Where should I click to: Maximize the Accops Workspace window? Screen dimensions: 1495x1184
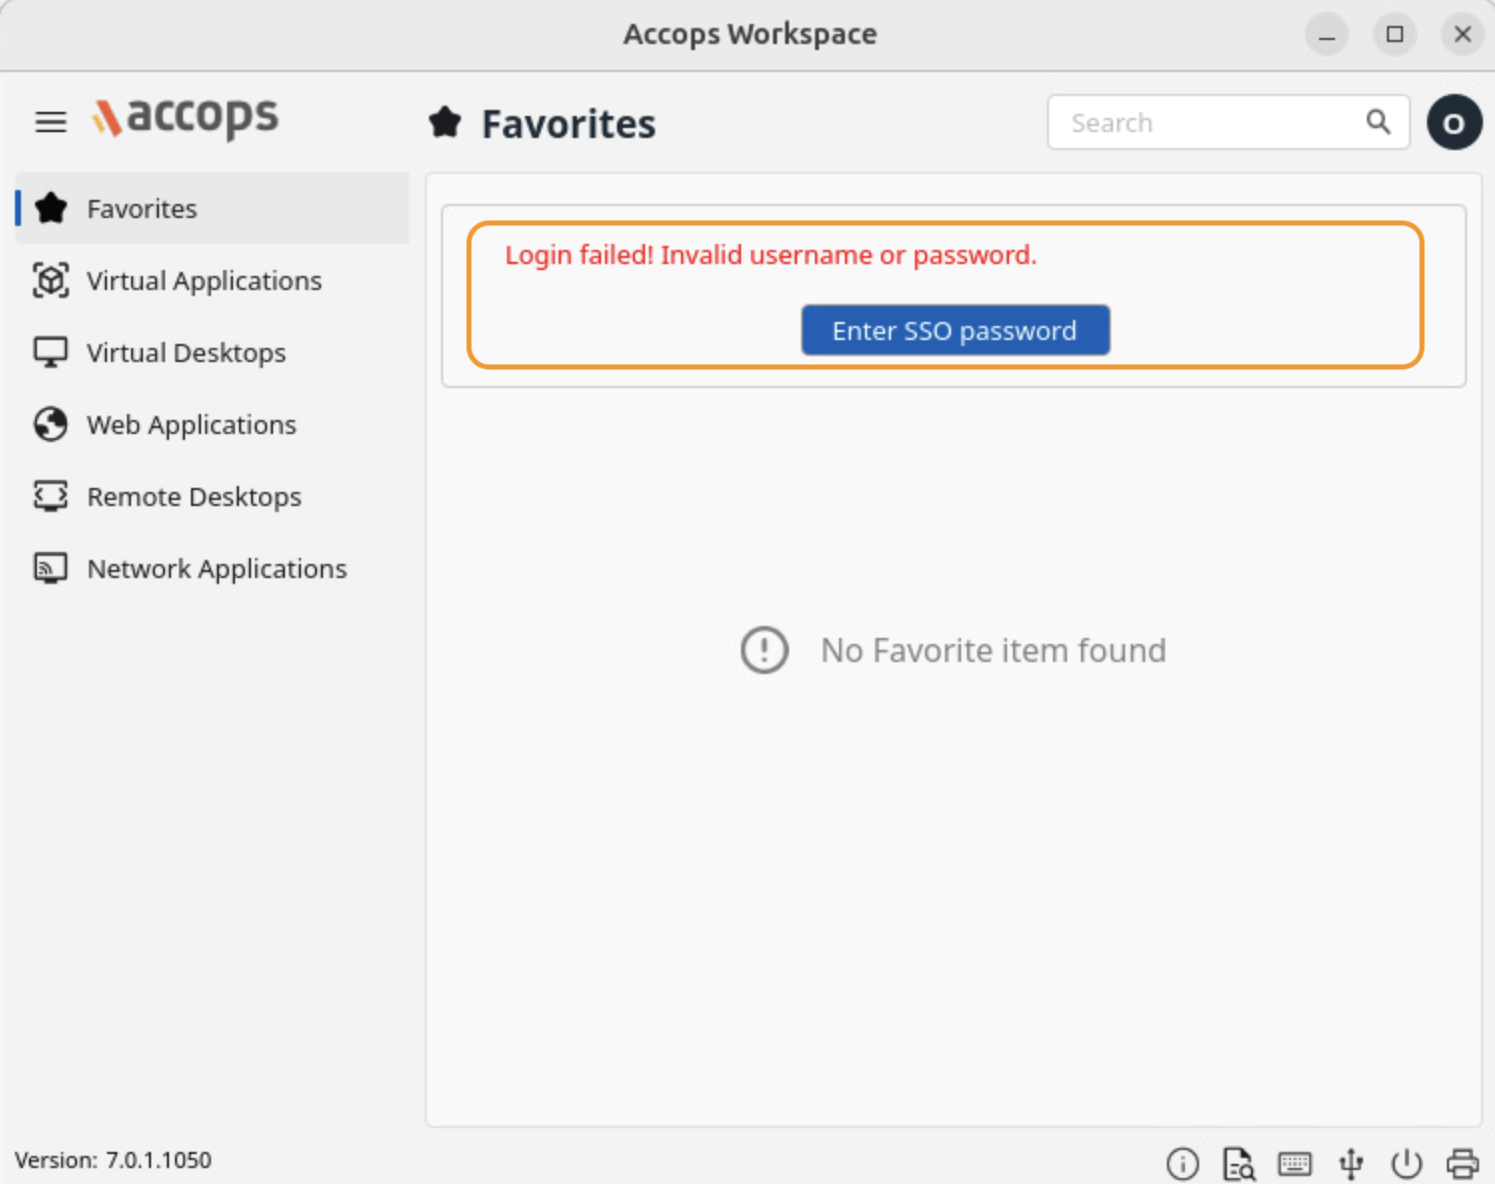1394,34
